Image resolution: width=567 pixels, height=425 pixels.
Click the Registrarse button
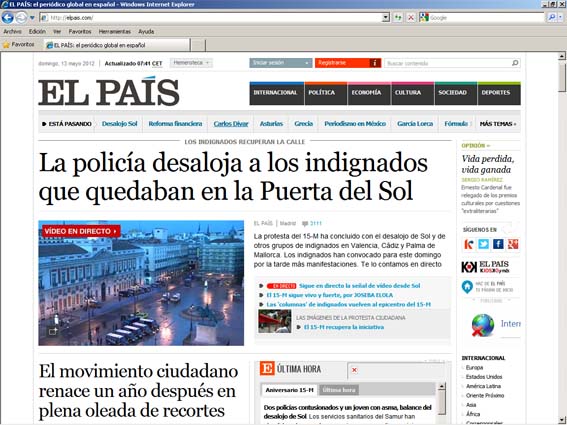pyautogui.click(x=342, y=63)
